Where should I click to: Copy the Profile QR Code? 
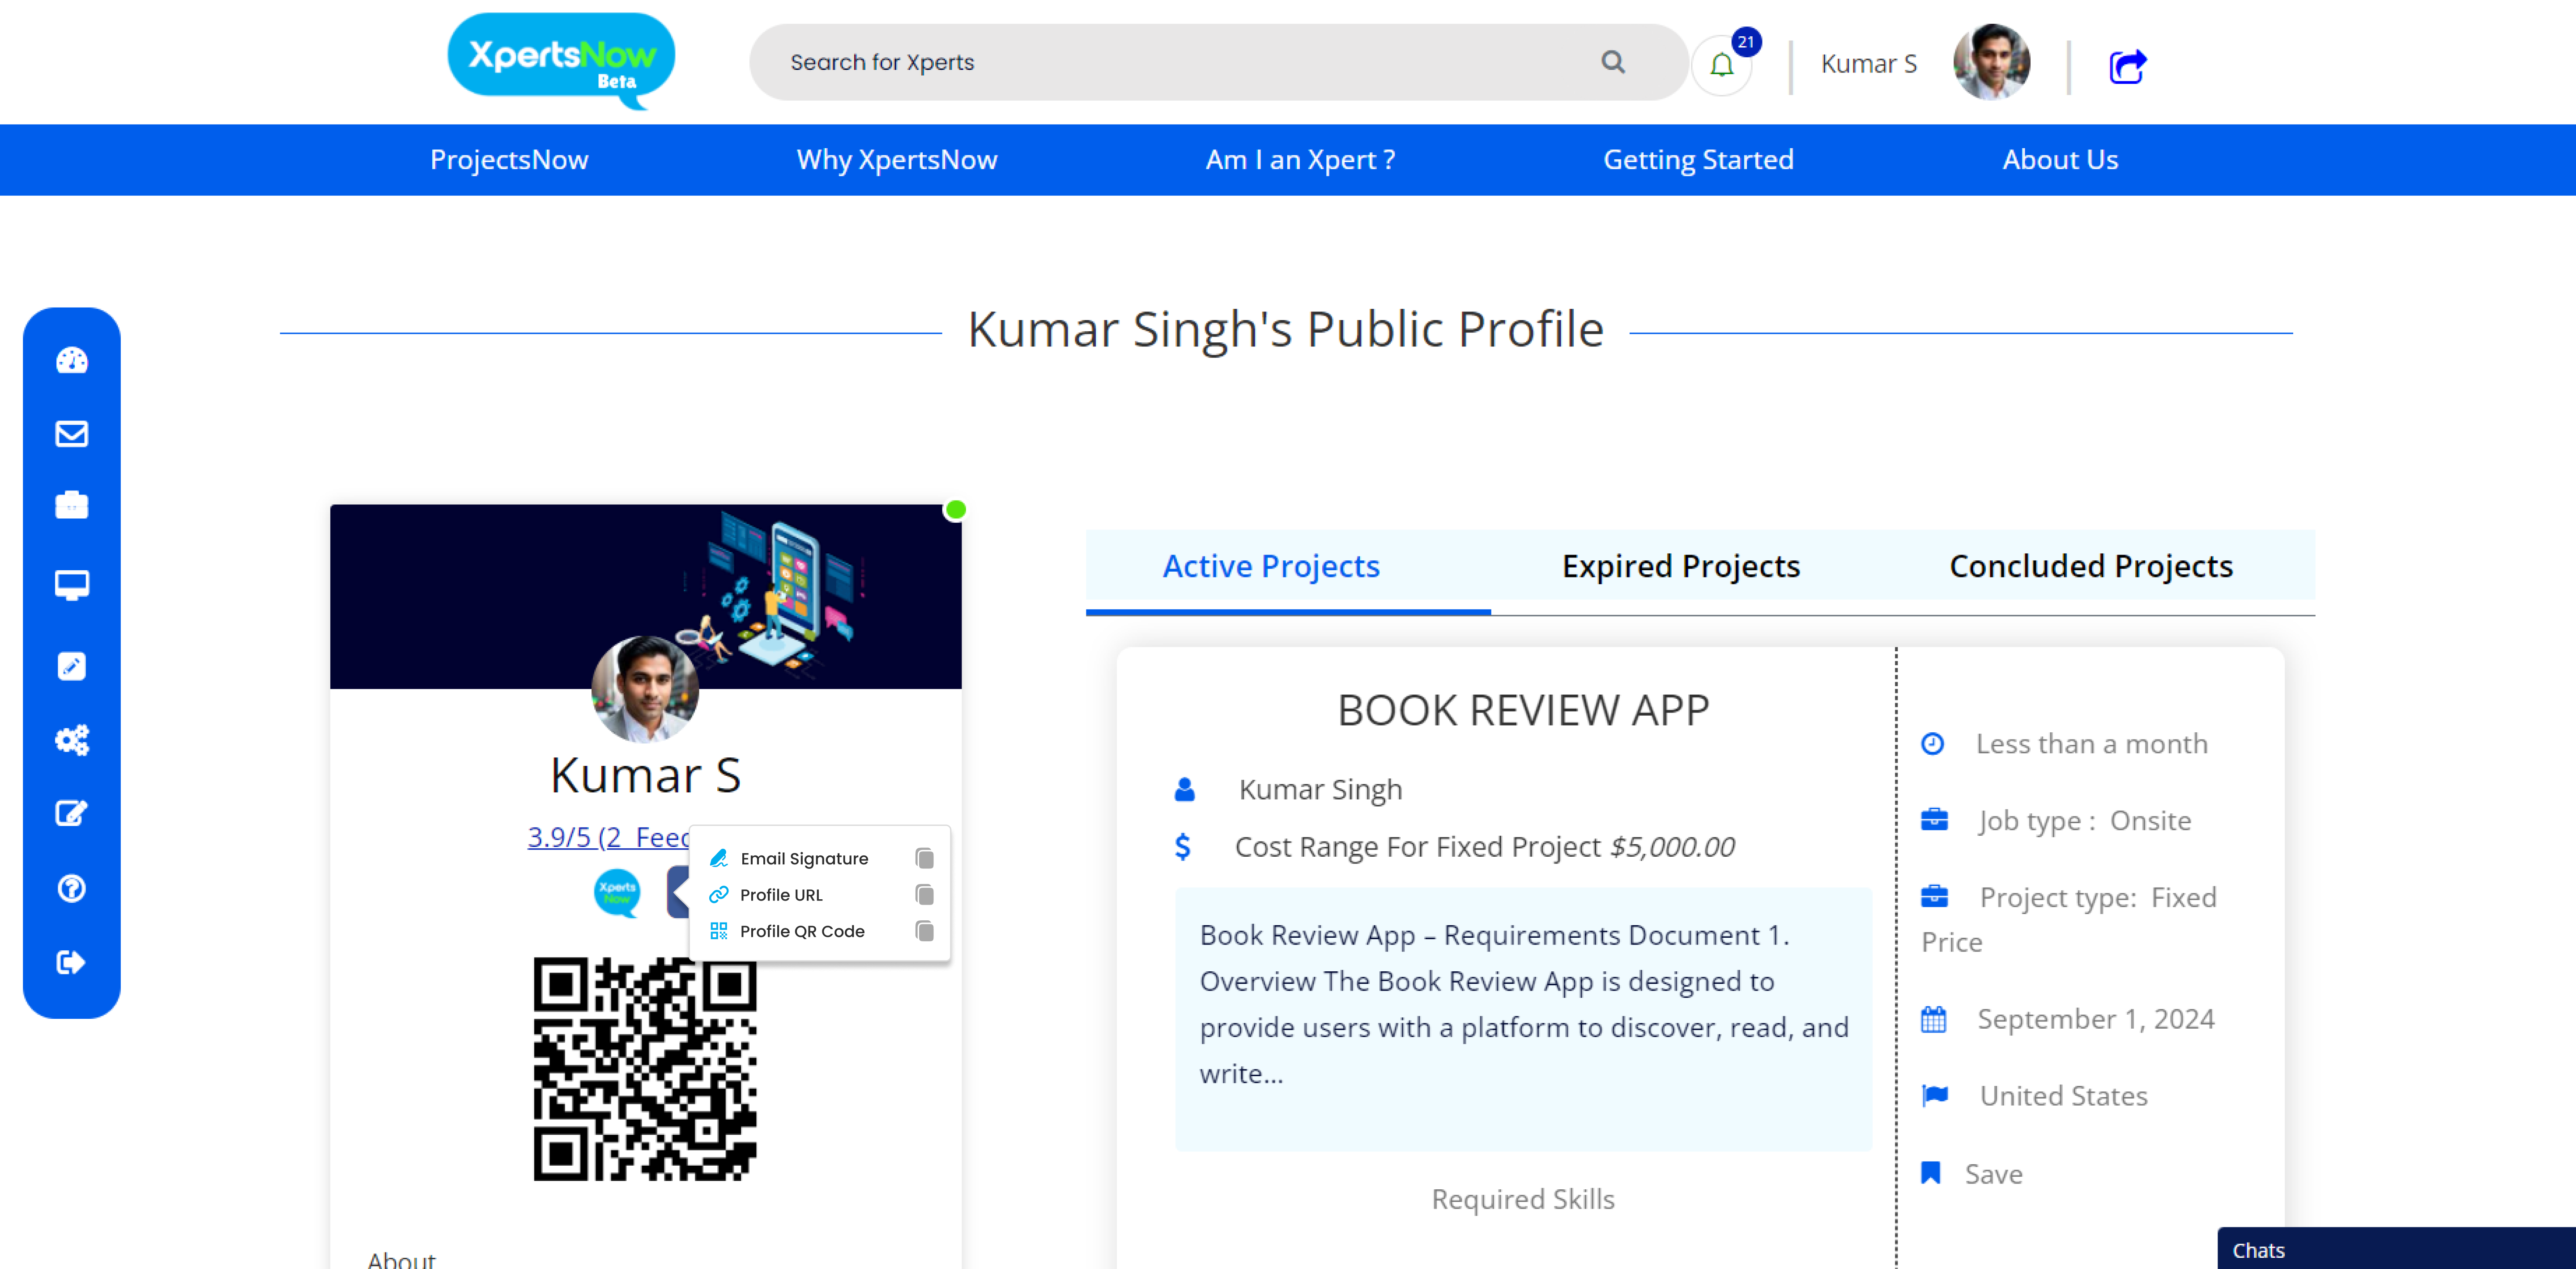(x=925, y=931)
